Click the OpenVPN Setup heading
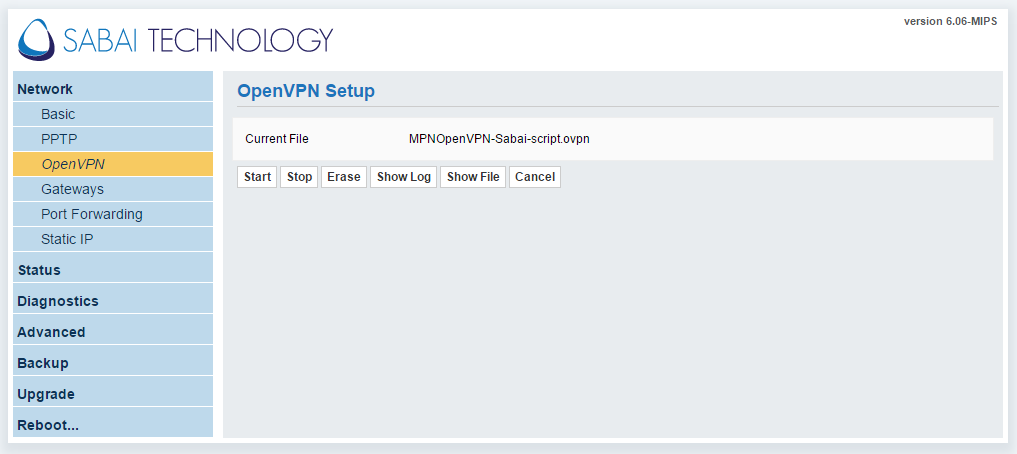The height and width of the screenshot is (454, 1017). pyautogui.click(x=306, y=91)
